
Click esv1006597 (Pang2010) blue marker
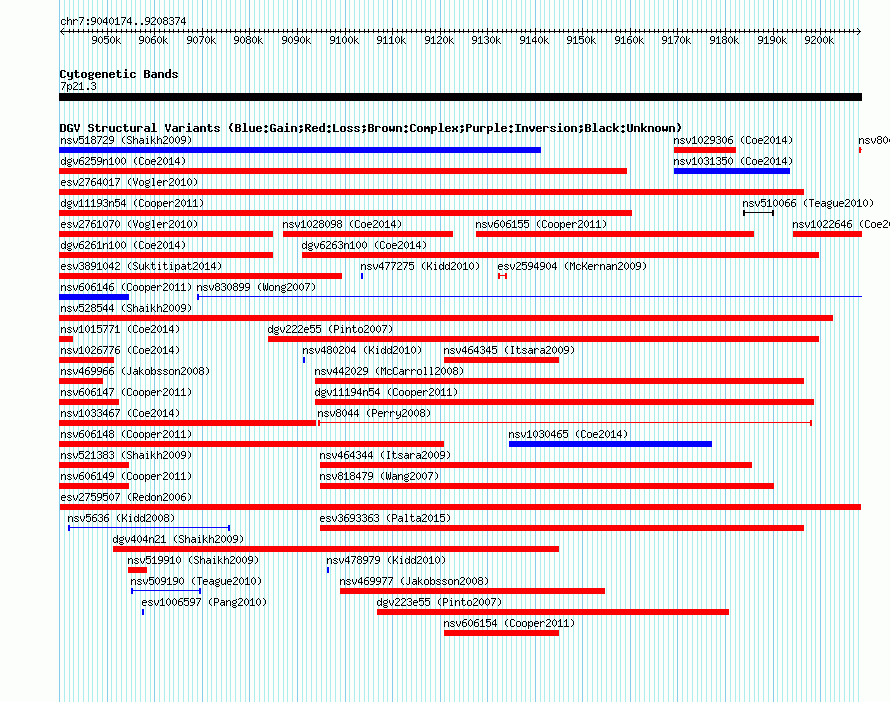point(142,612)
